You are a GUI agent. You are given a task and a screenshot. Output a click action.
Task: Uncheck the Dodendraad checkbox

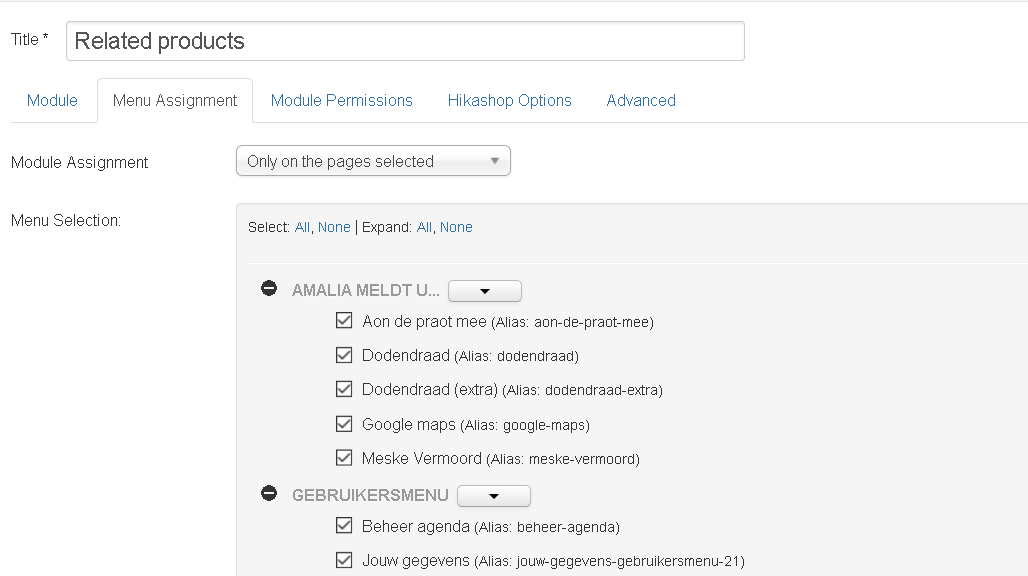[345, 355]
